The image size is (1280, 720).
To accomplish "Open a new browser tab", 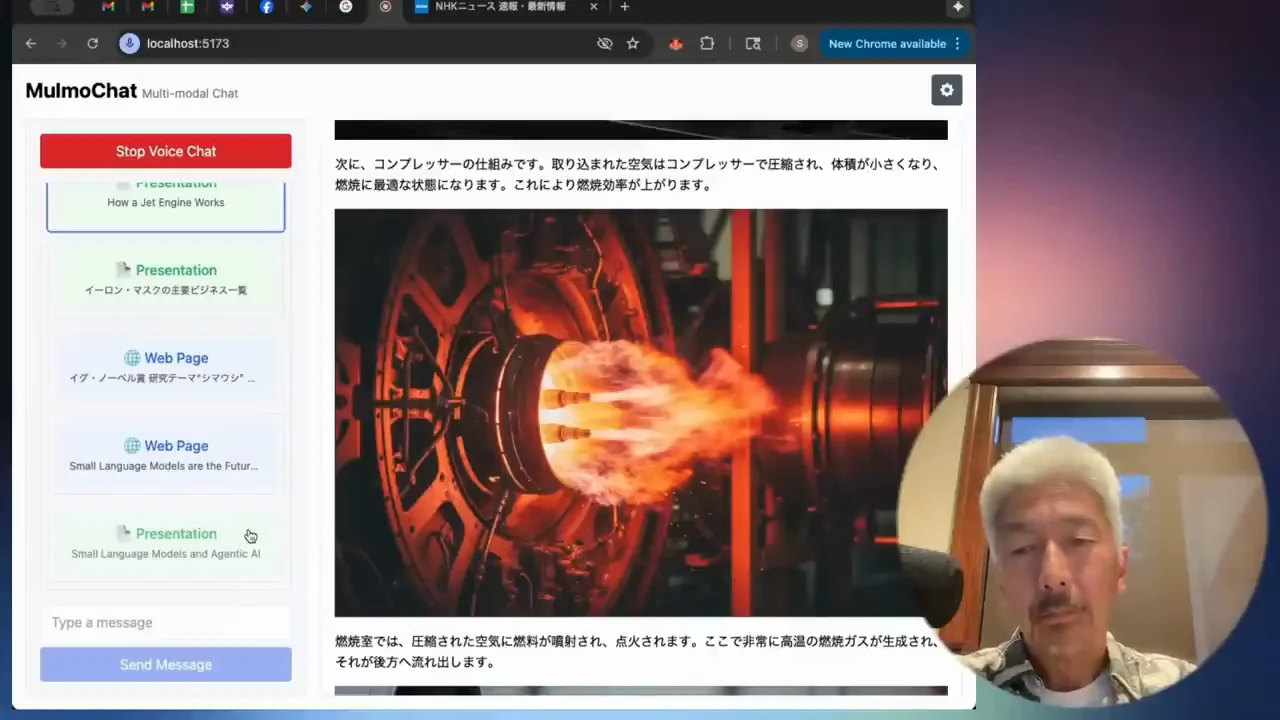I will (624, 7).
